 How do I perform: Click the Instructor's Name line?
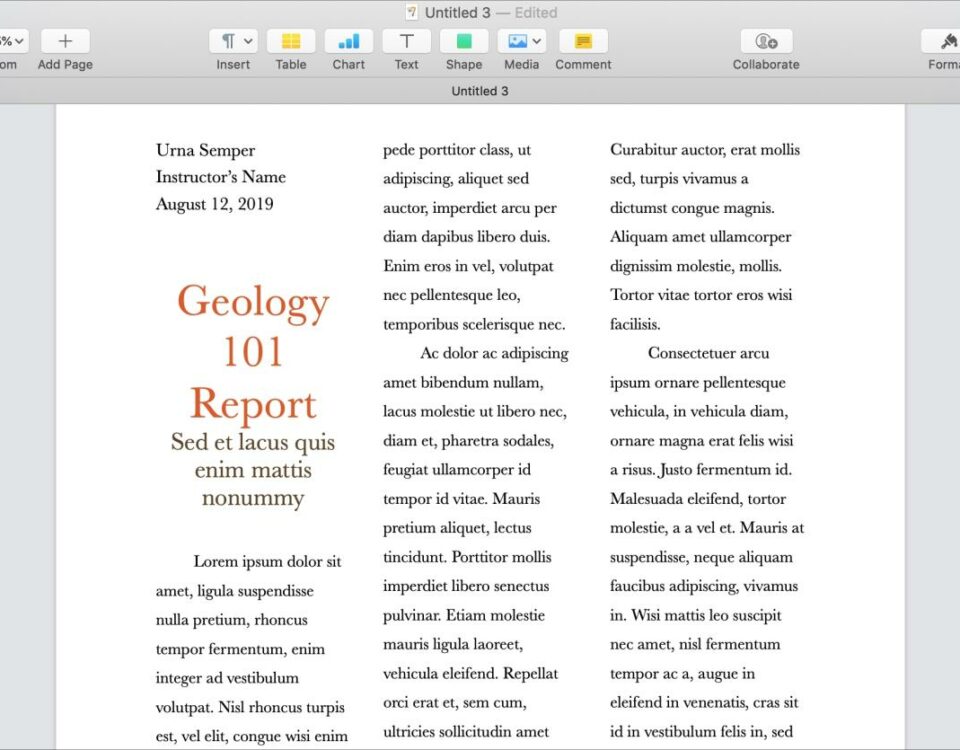(220, 177)
